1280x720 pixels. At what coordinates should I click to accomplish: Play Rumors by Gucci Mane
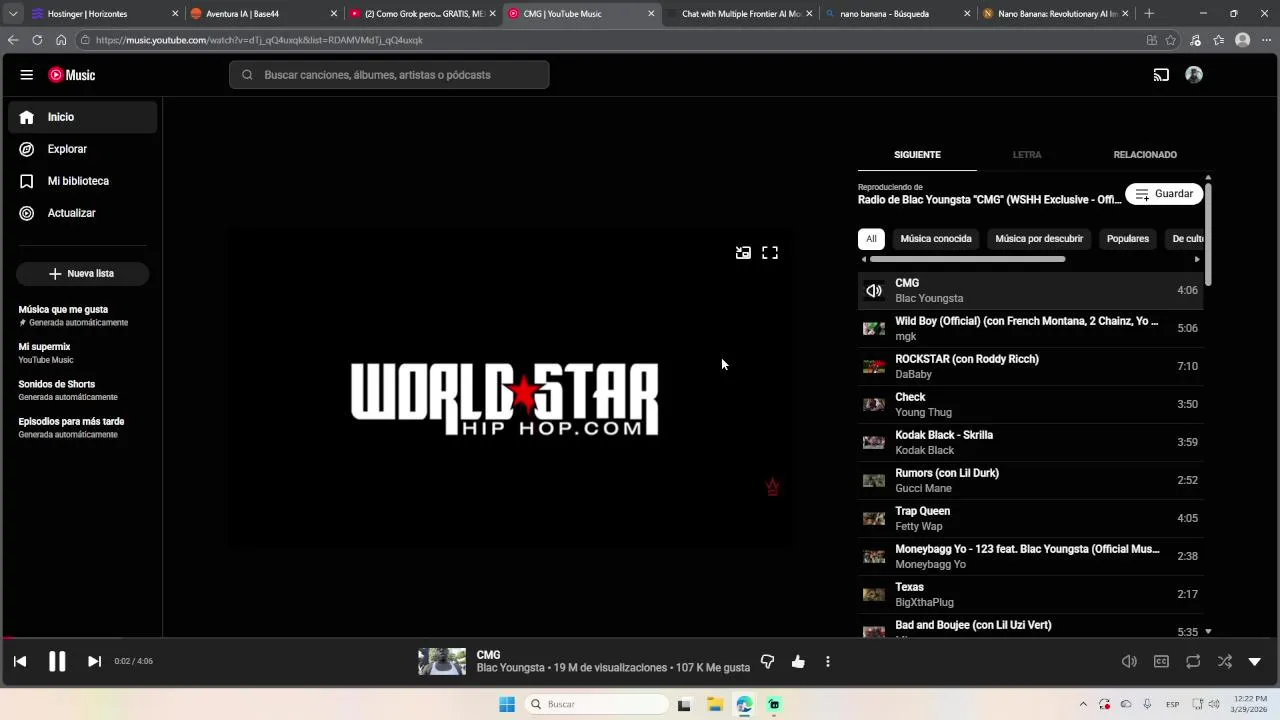pos(1030,480)
